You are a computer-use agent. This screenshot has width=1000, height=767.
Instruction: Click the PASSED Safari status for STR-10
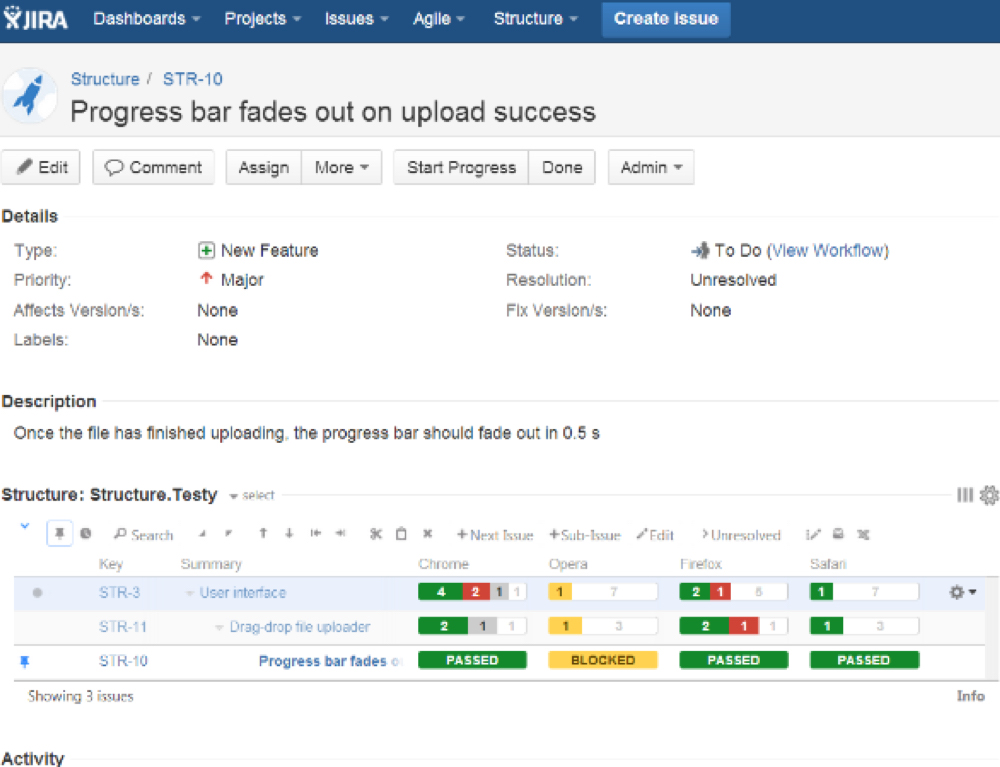(864, 660)
